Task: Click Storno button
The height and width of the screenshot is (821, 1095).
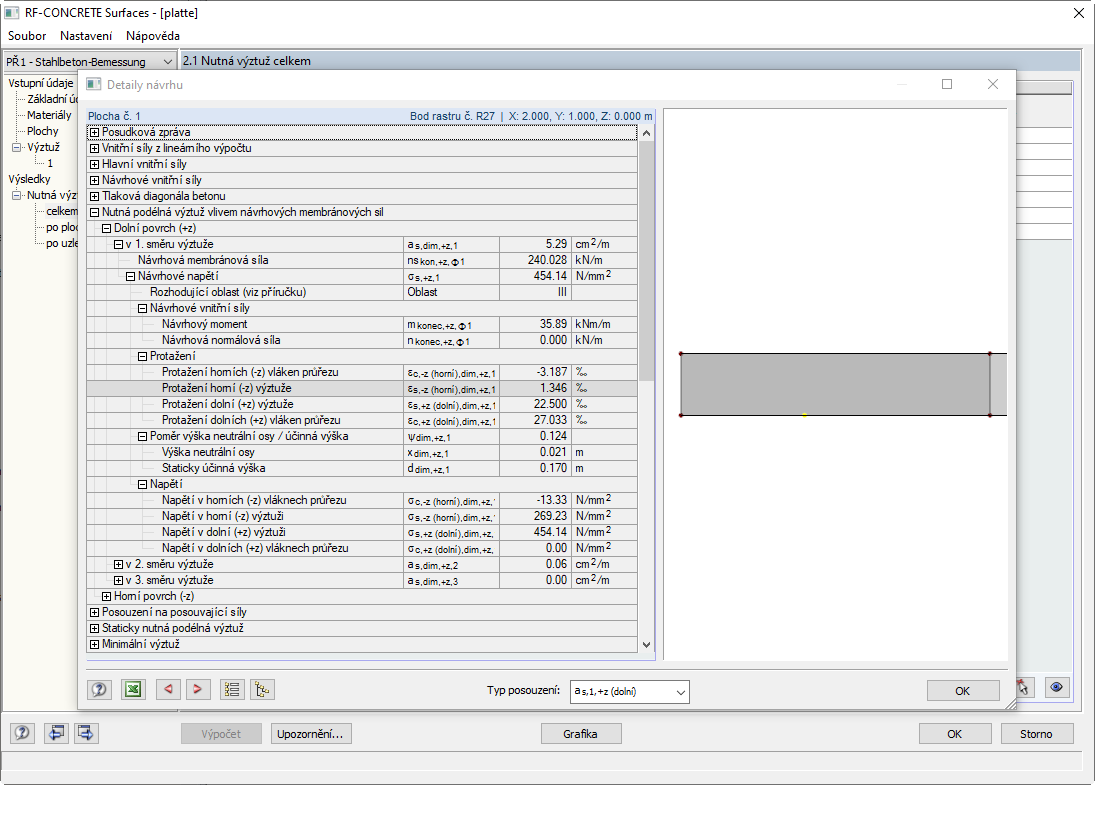Action: (1036, 734)
